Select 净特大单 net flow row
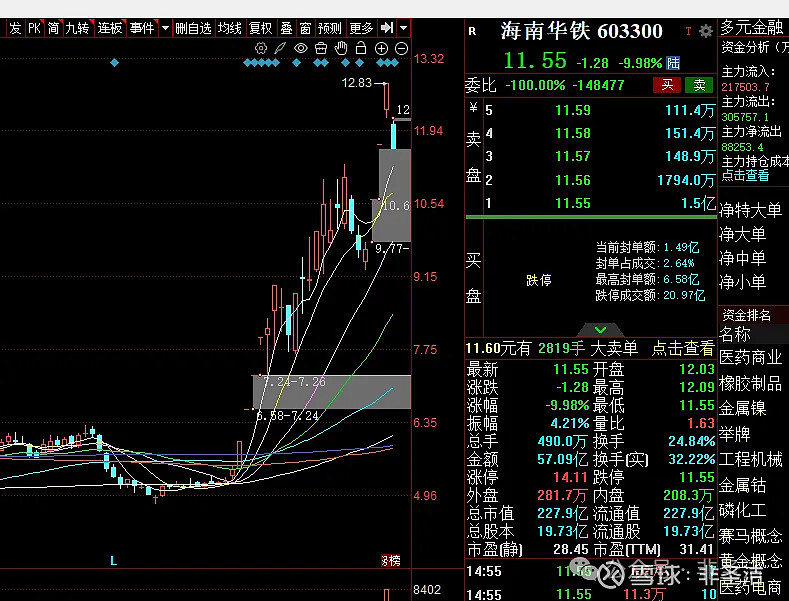This screenshot has height=601, width=789. click(750, 210)
